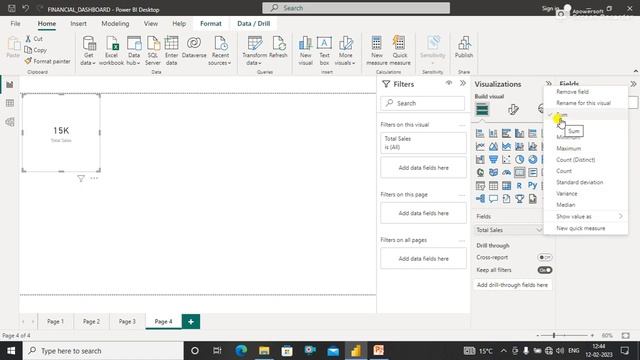Image resolution: width=640 pixels, height=360 pixels.
Task: Select the area chart visual
Action: pyautogui.click(x=493, y=147)
